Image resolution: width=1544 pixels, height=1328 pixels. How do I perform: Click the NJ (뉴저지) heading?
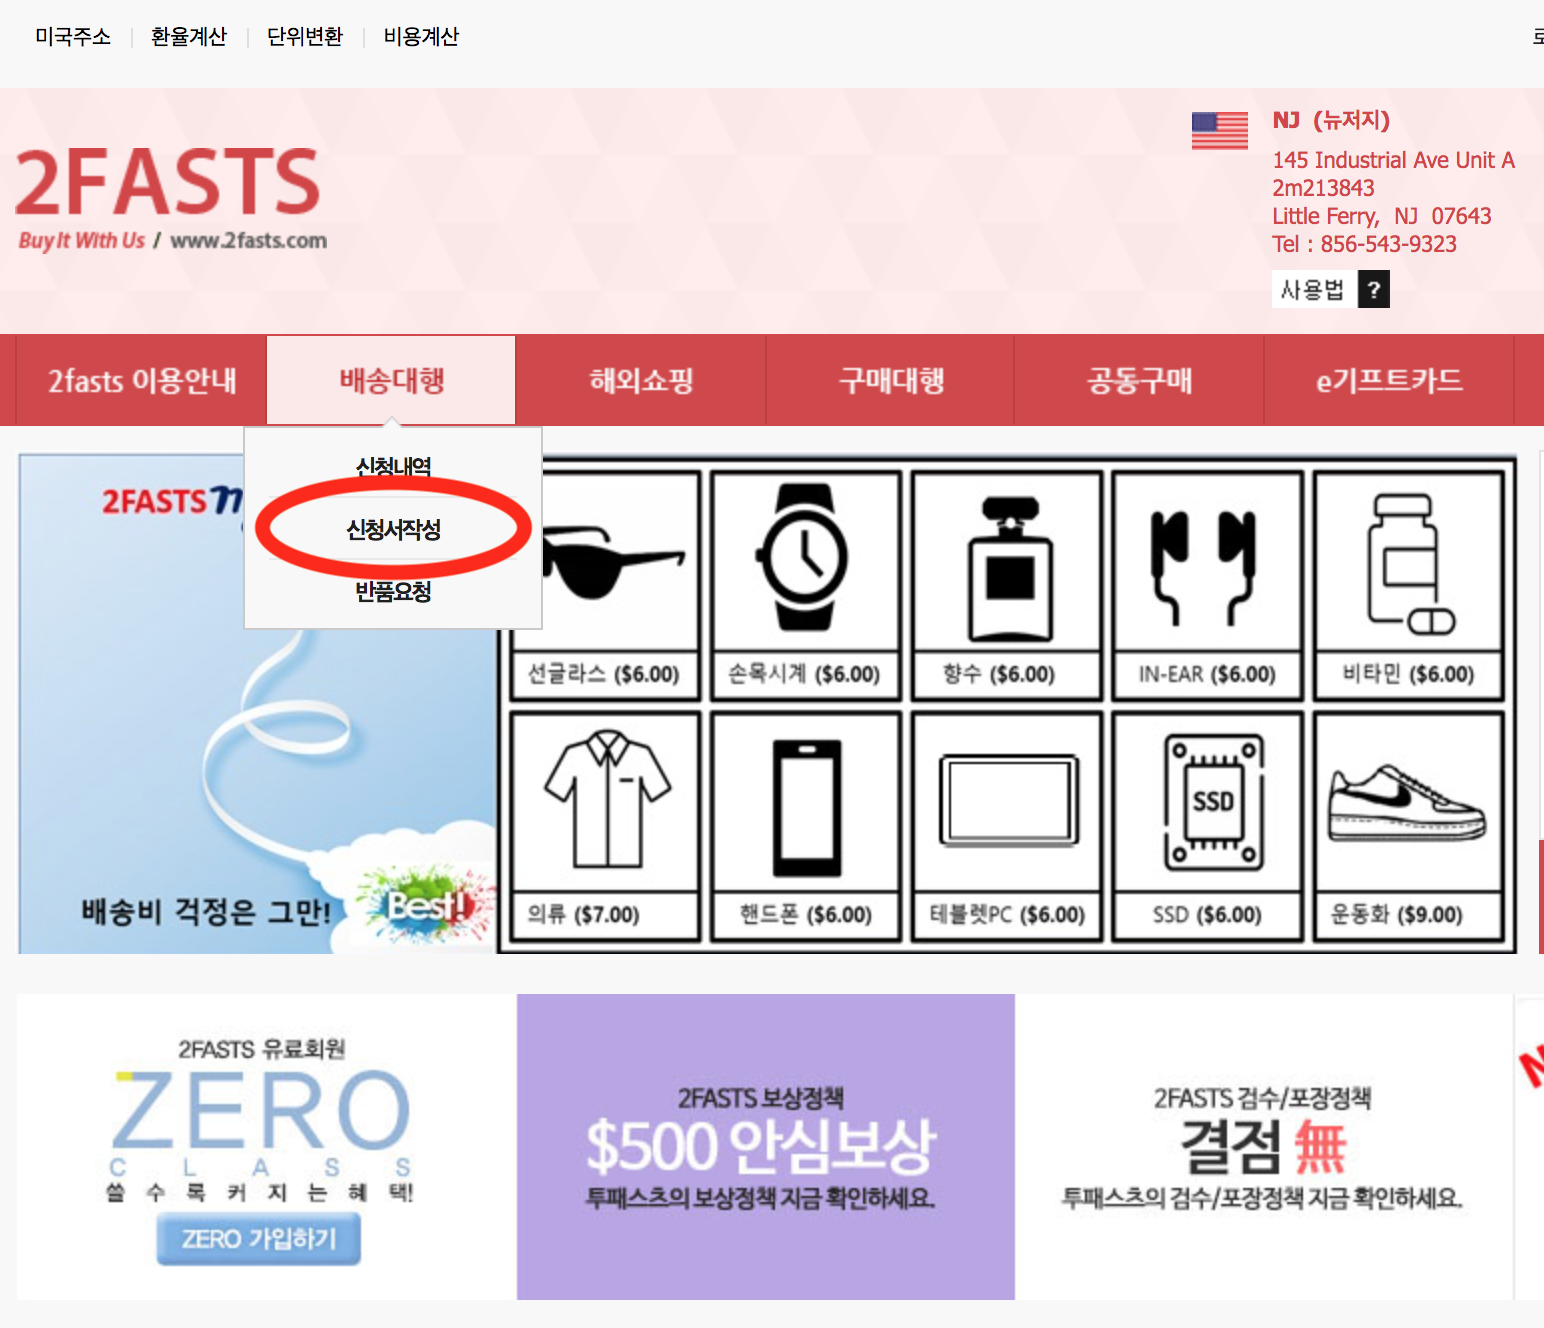(x=1331, y=121)
